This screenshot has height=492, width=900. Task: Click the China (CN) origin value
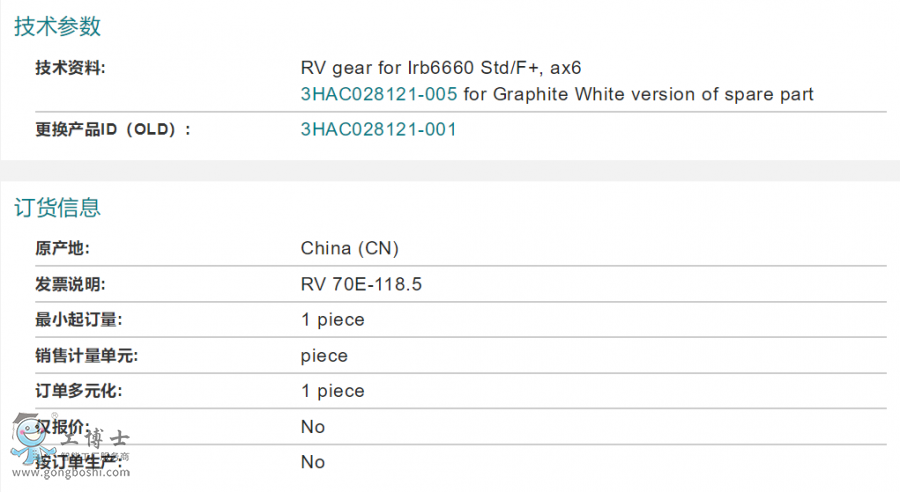[x=350, y=249]
